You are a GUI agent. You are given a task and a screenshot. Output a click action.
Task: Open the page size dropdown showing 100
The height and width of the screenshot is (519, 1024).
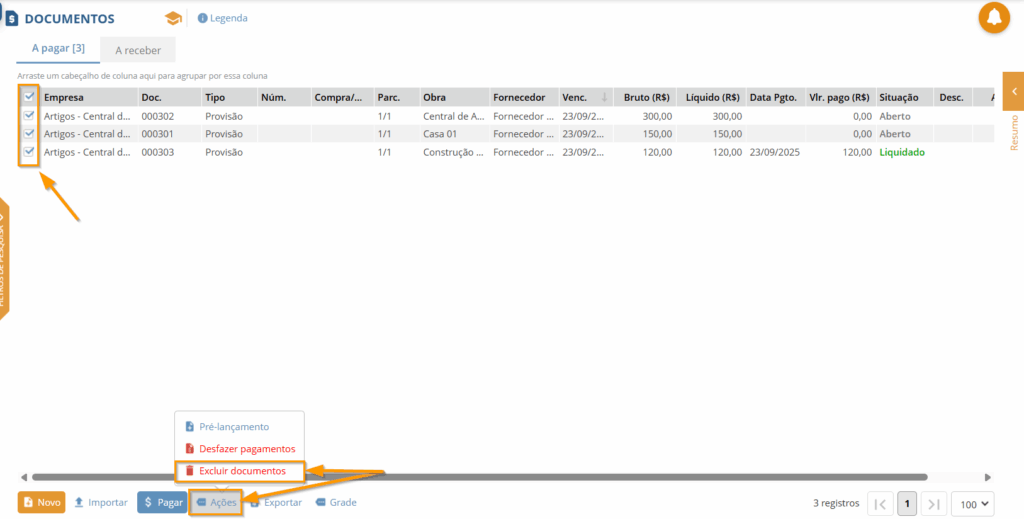(x=973, y=504)
